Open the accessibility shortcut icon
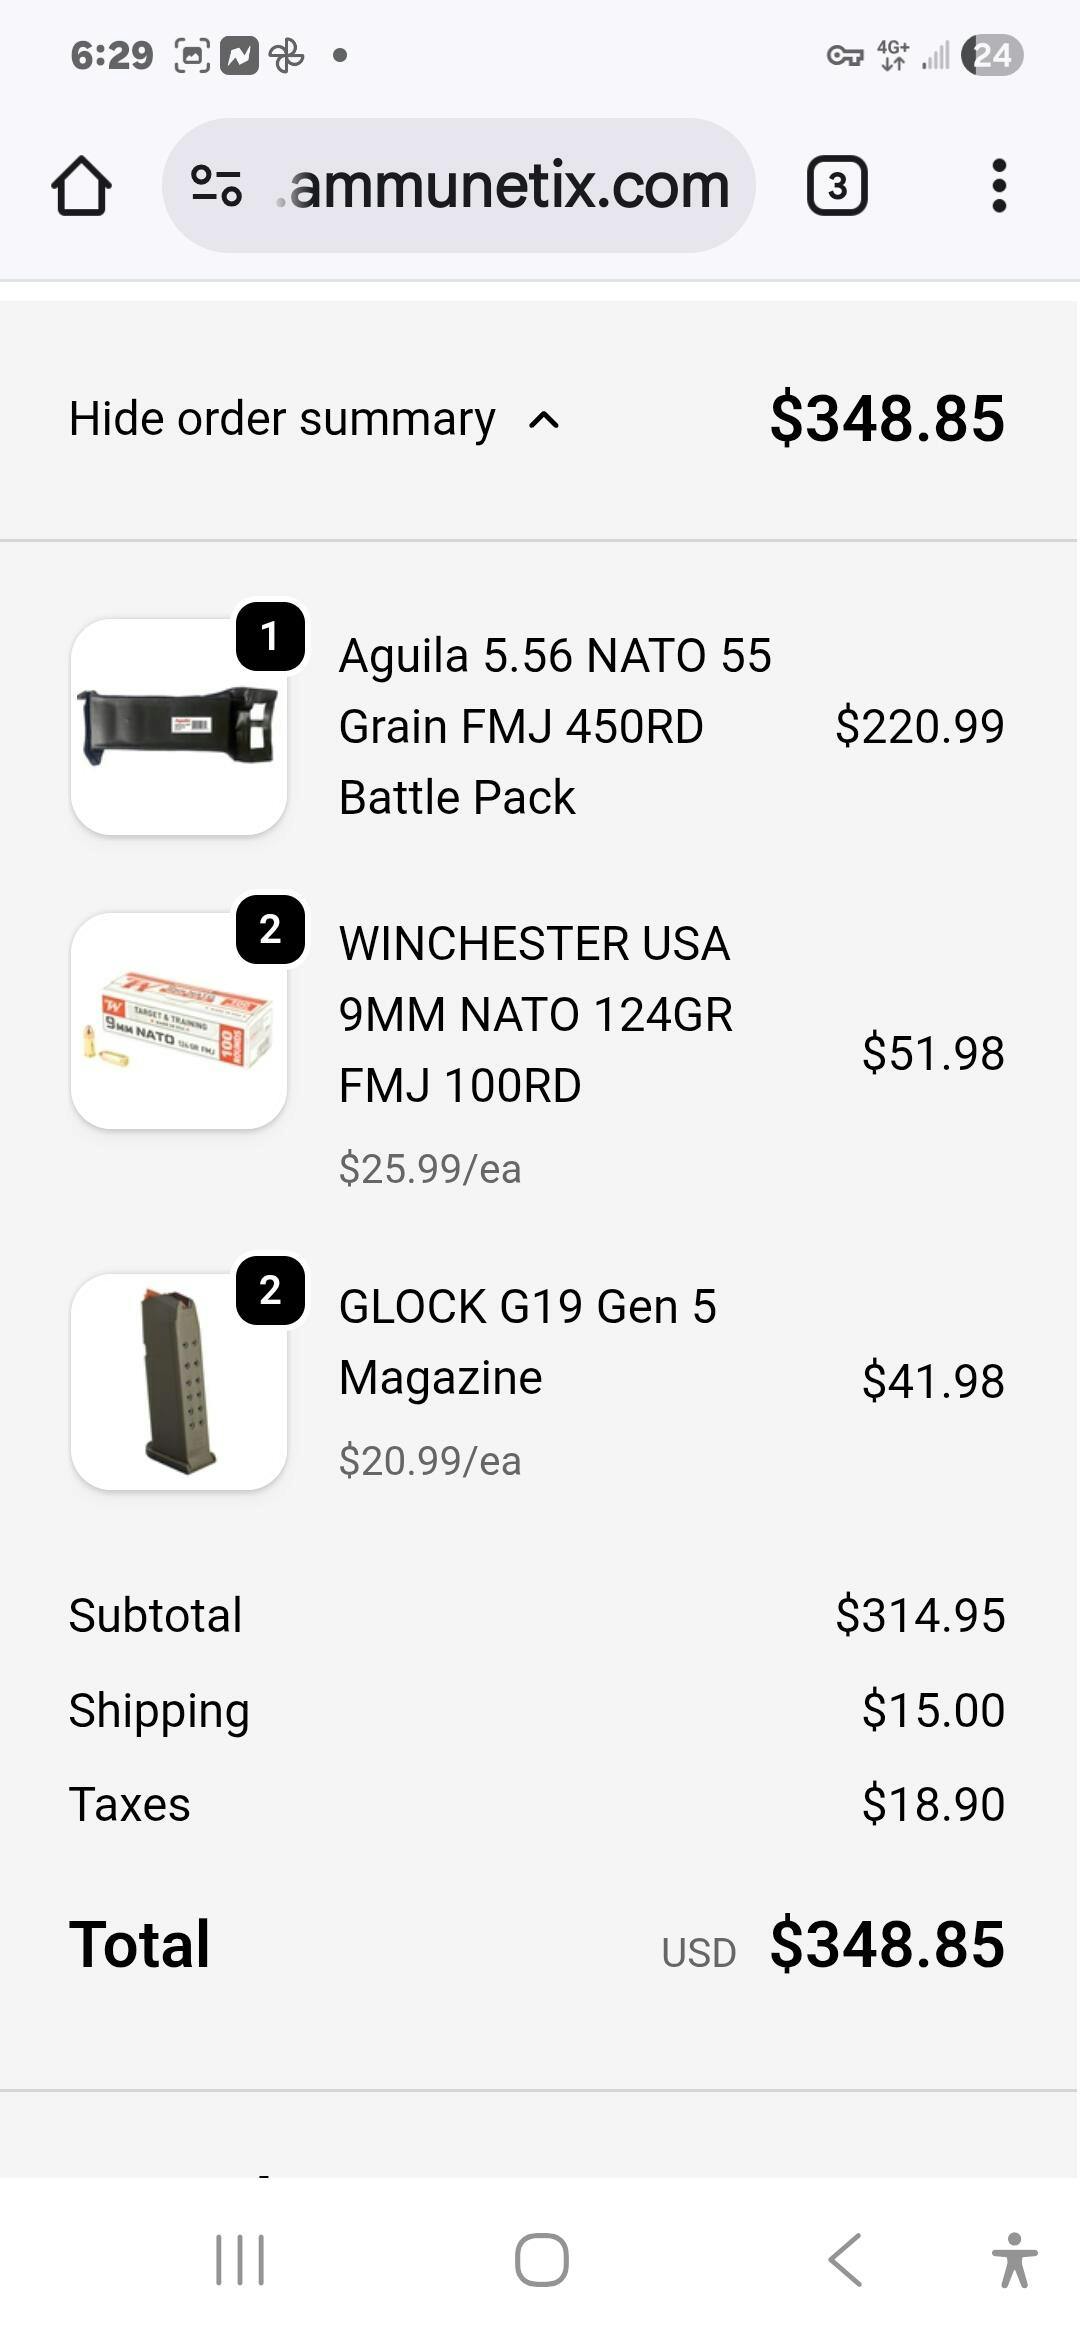The image size is (1080, 2340). (1014, 2260)
